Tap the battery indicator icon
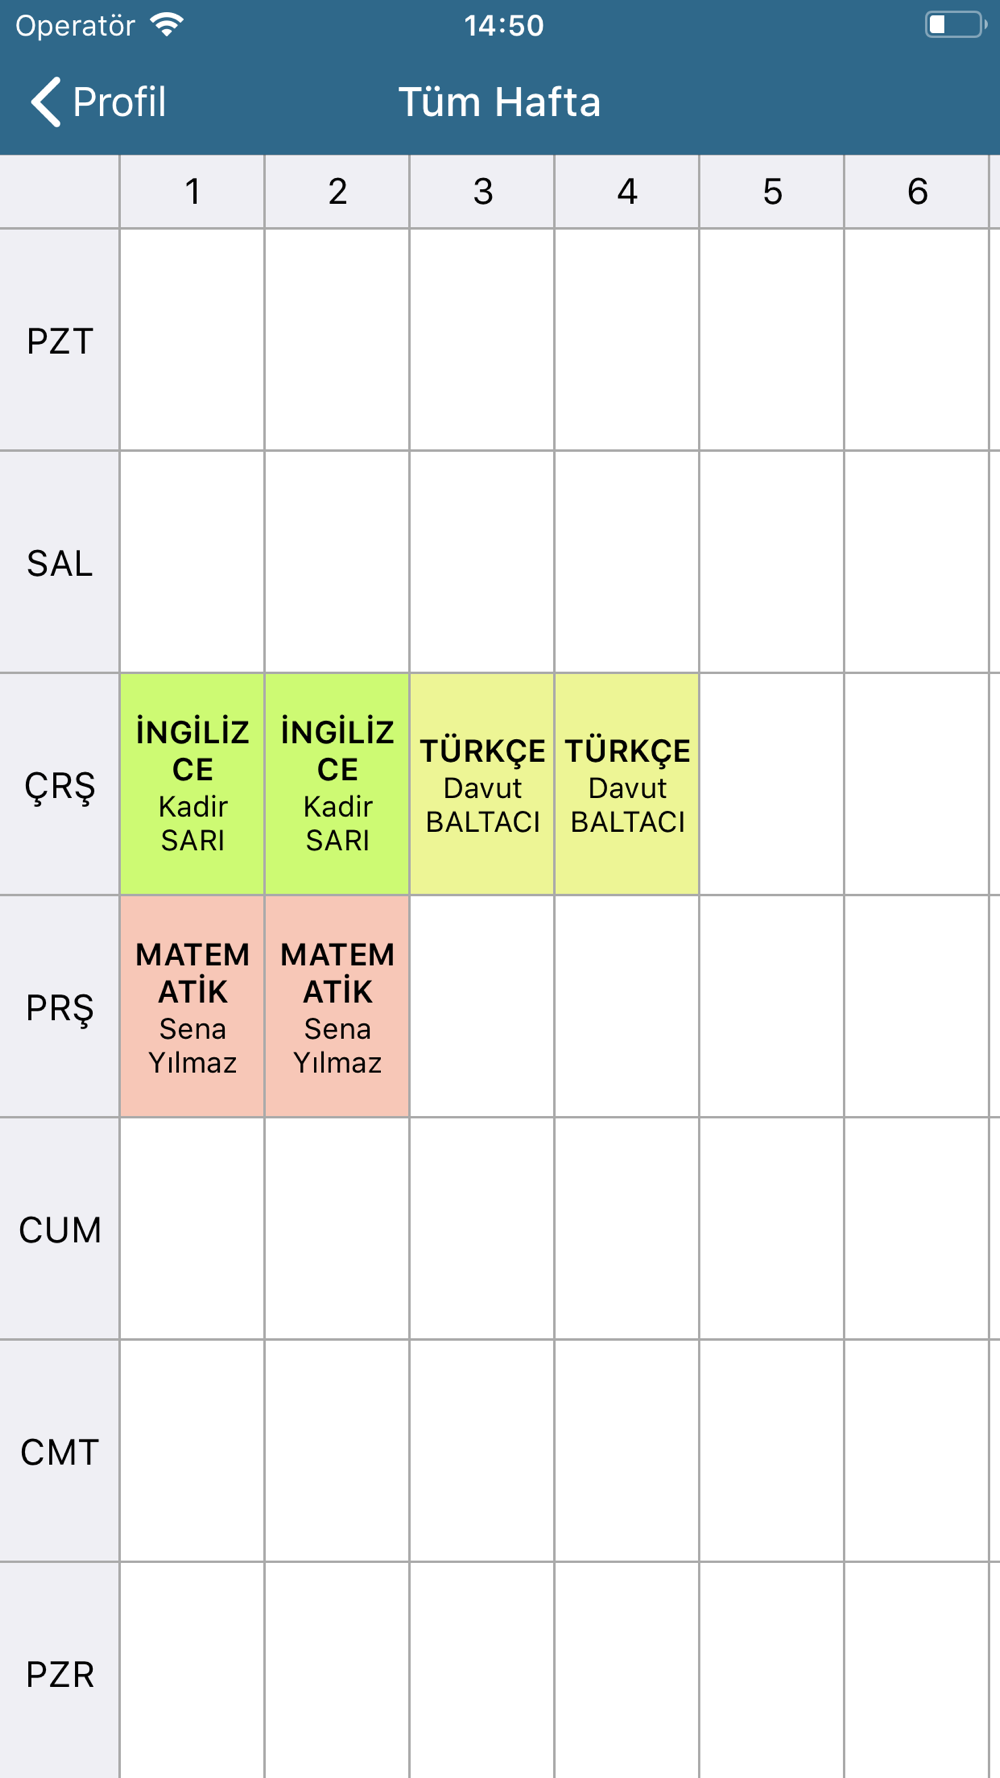This screenshot has height=1778, width=1000. click(955, 25)
